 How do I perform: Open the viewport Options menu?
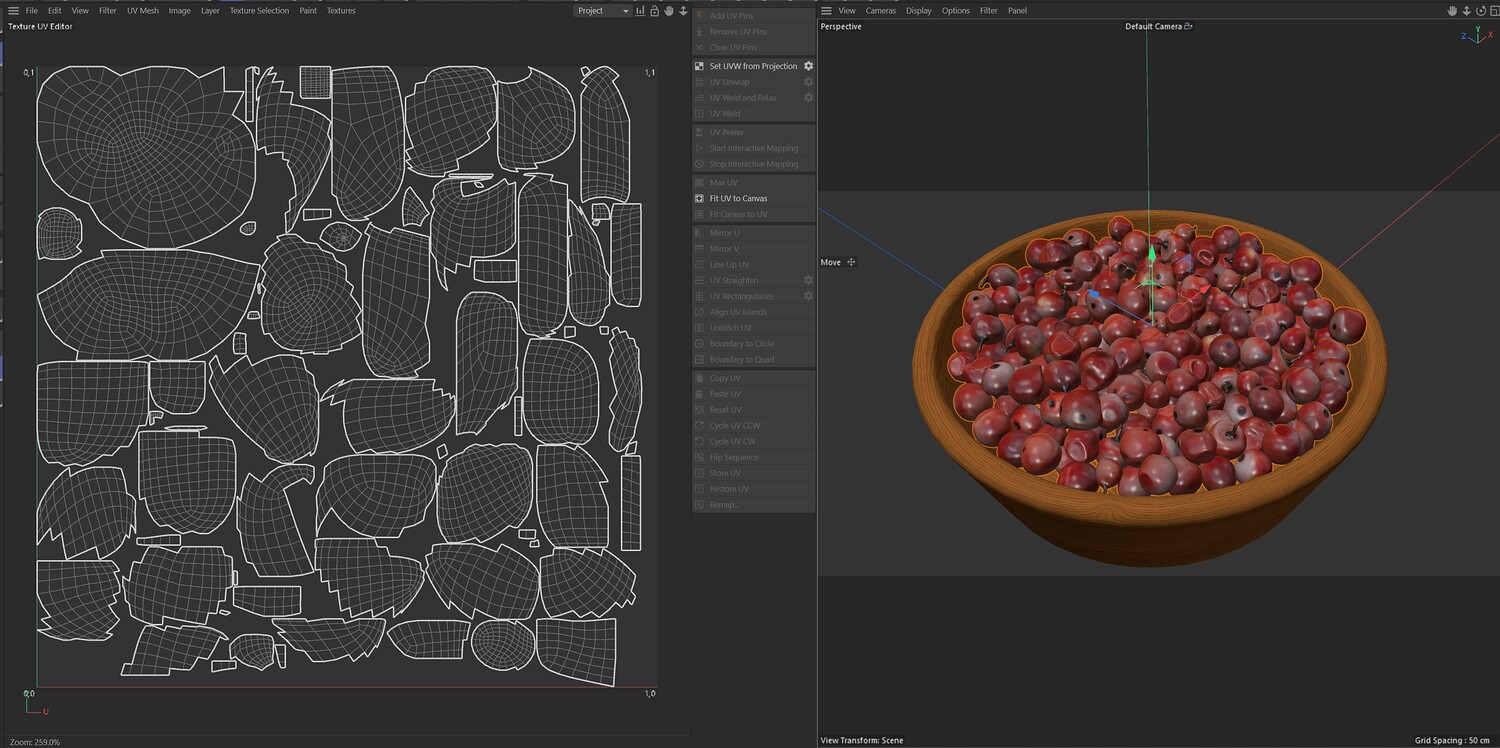pos(956,11)
